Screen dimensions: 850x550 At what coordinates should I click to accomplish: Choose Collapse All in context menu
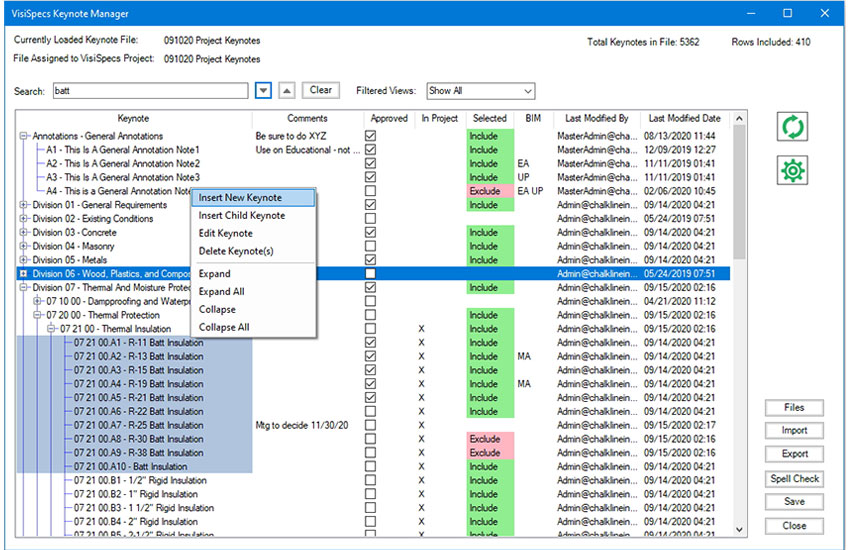point(253,327)
